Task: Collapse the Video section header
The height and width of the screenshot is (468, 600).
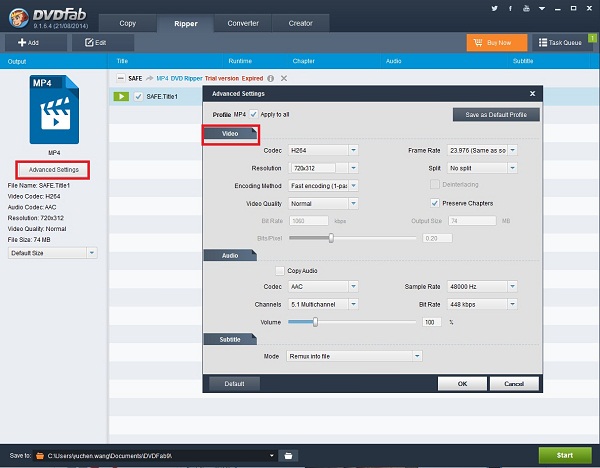Action: [x=230, y=134]
